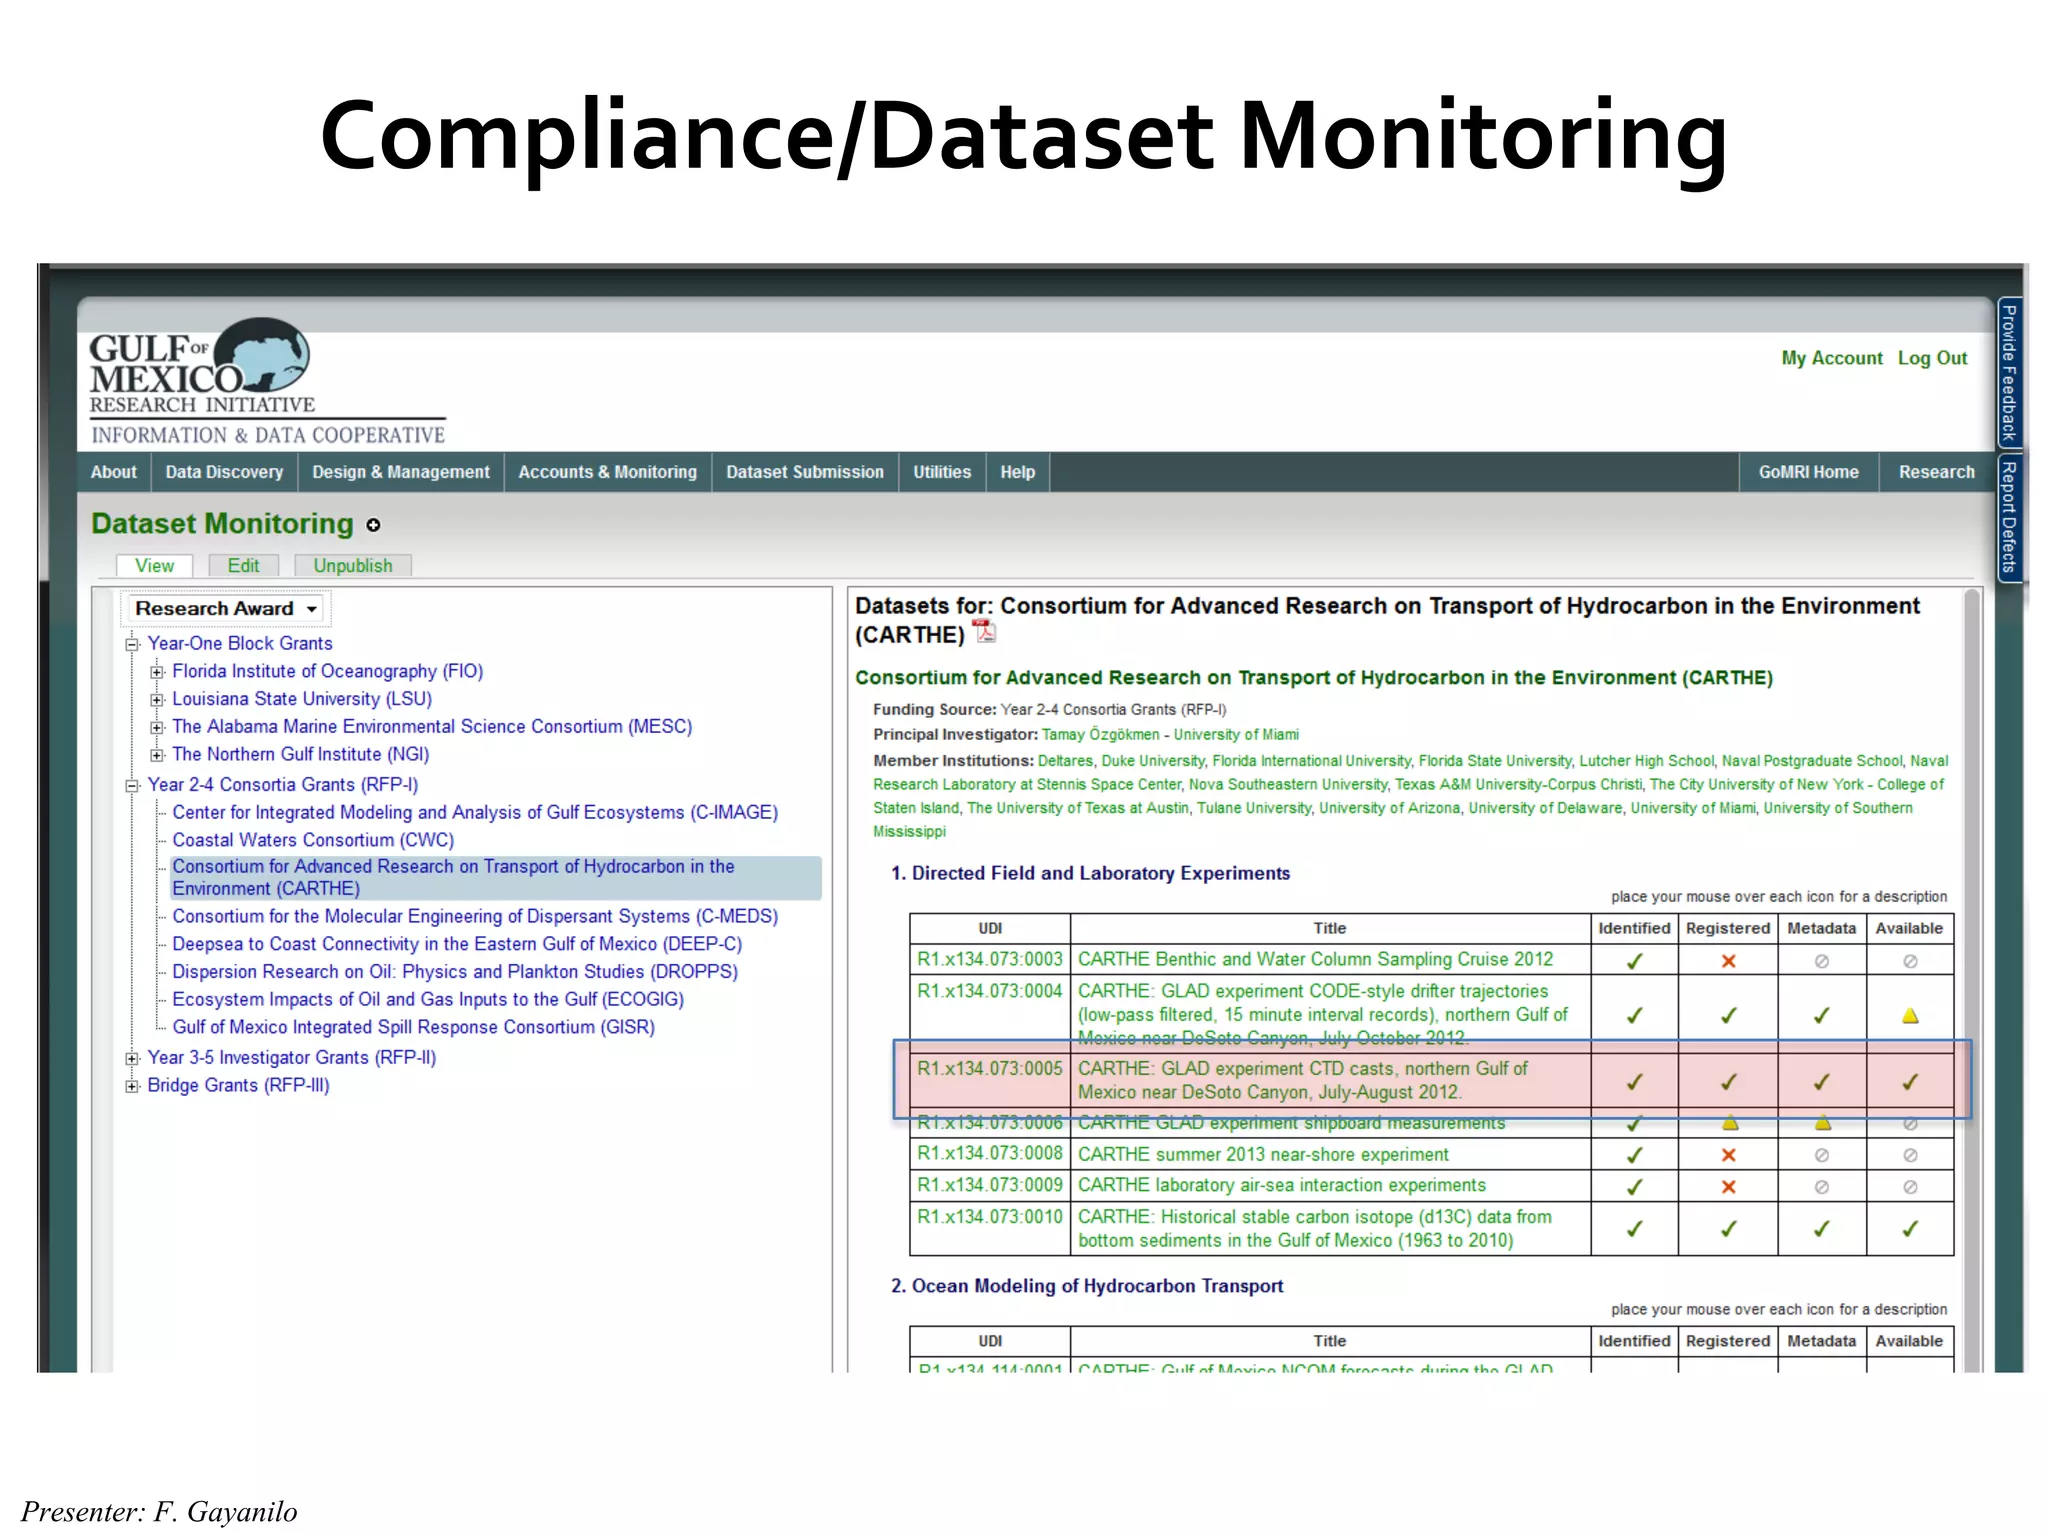Viewport: 2048px width, 1536px height.
Task: Click Registered red X for R1.x134.073:0009
Action: click(1728, 1187)
